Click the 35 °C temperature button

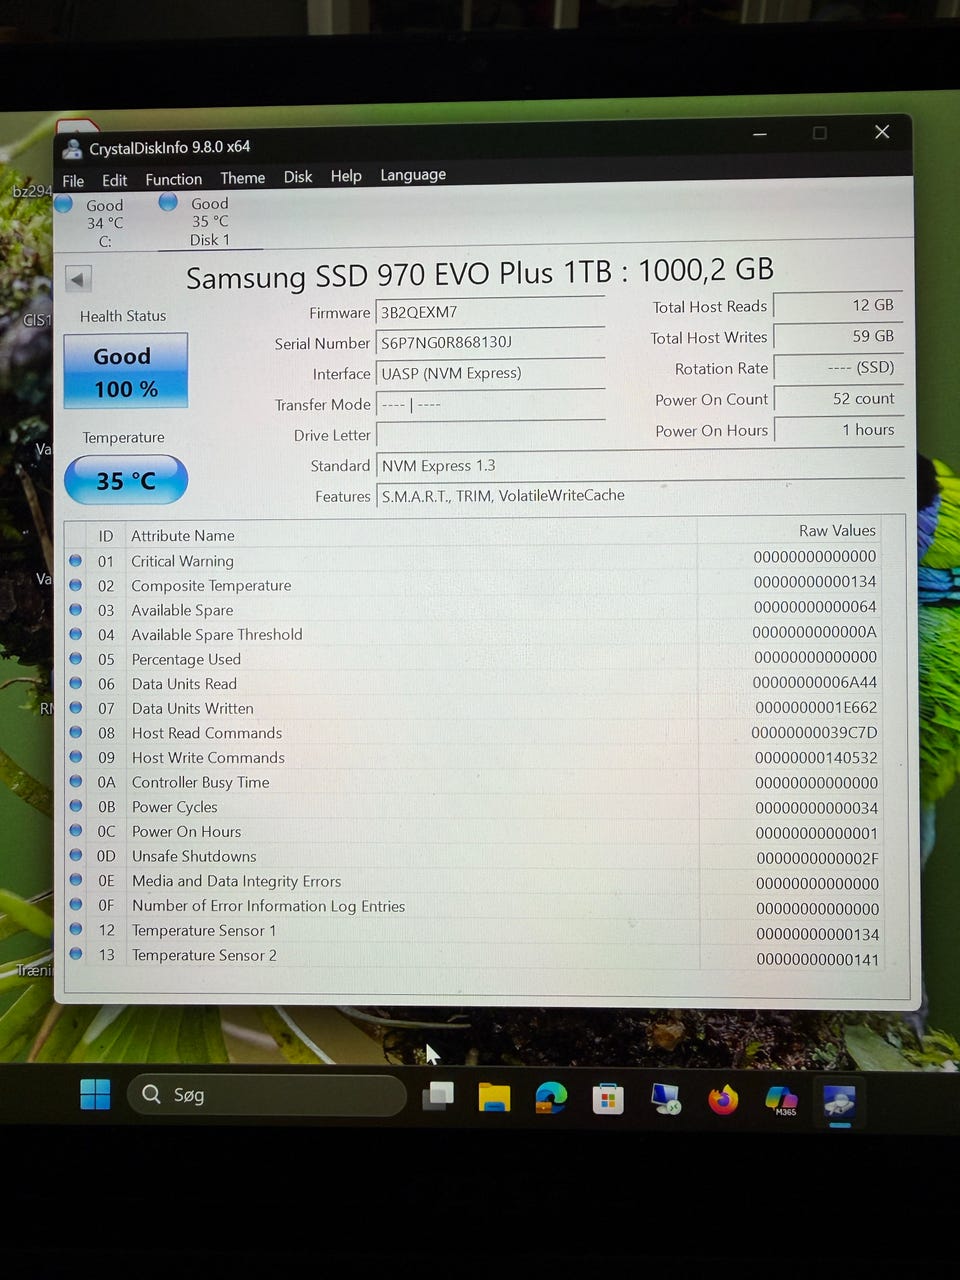click(x=125, y=481)
